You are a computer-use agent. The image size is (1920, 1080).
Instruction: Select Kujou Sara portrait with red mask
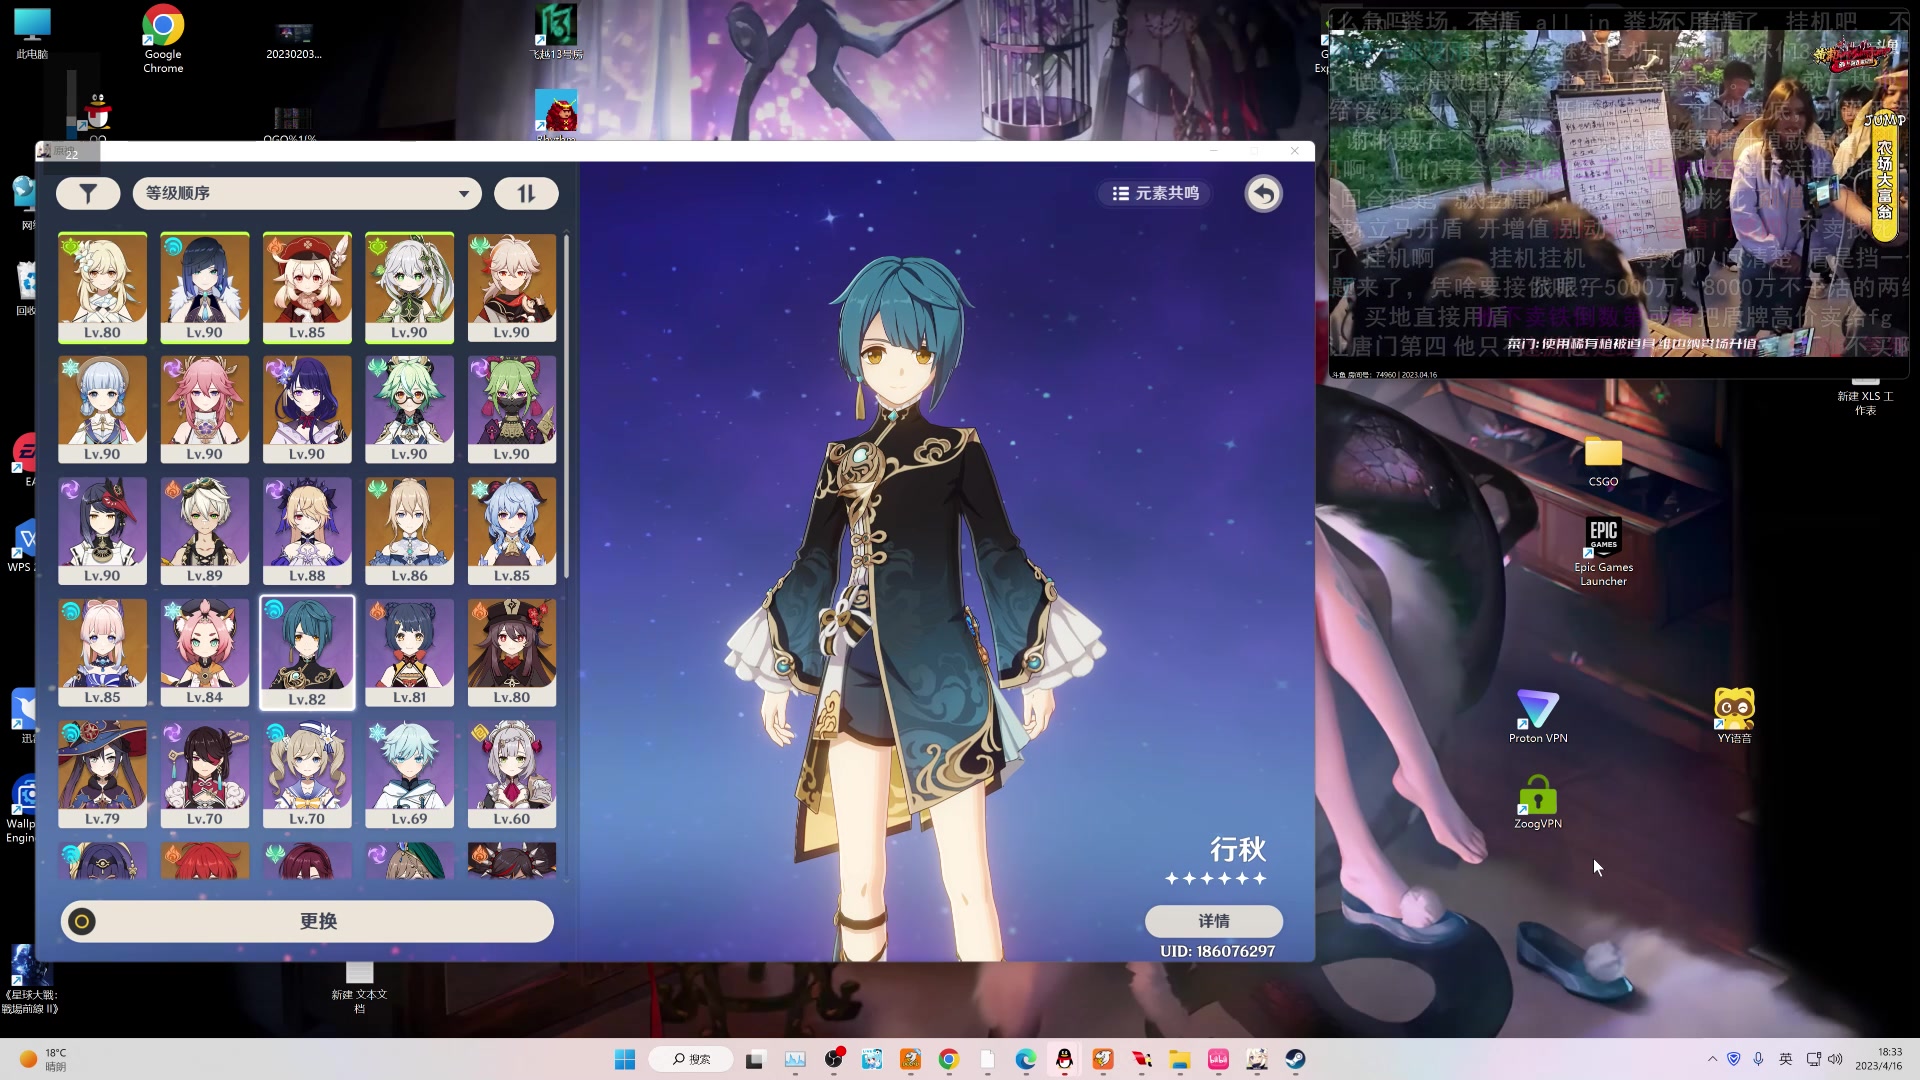[x=102, y=531]
